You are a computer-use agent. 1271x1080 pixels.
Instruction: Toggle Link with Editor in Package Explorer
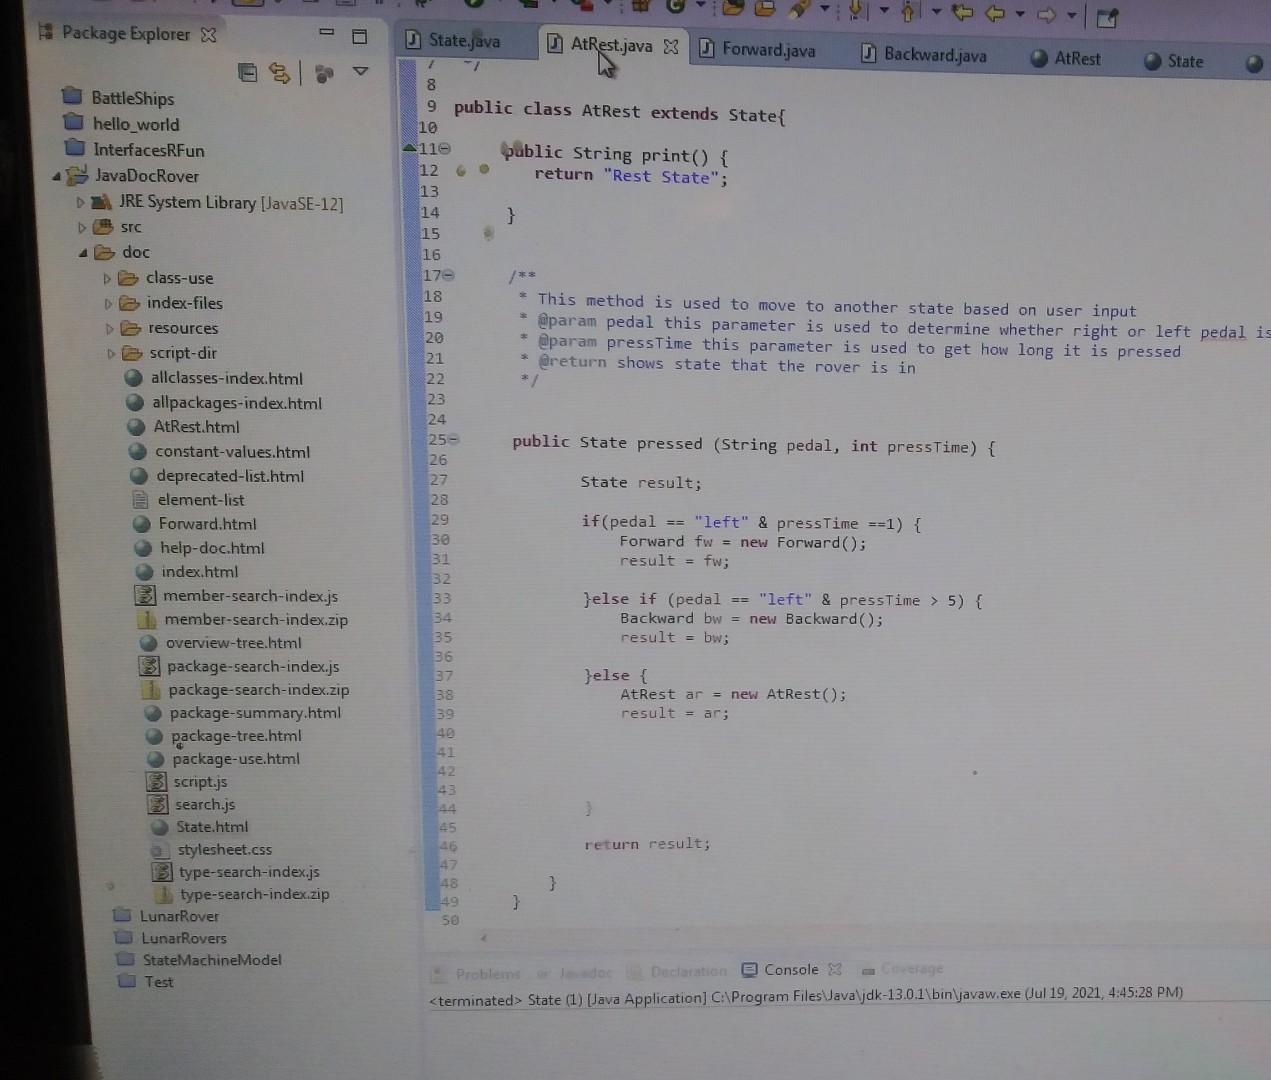(x=280, y=71)
